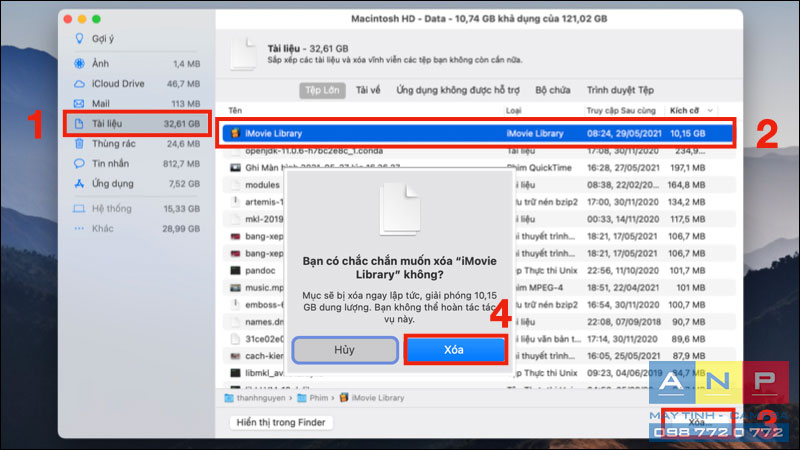The width and height of the screenshot is (800, 450).
Task: Click cach-kien presentation file icon
Action: pyautogui.click(x=235, y=356)
